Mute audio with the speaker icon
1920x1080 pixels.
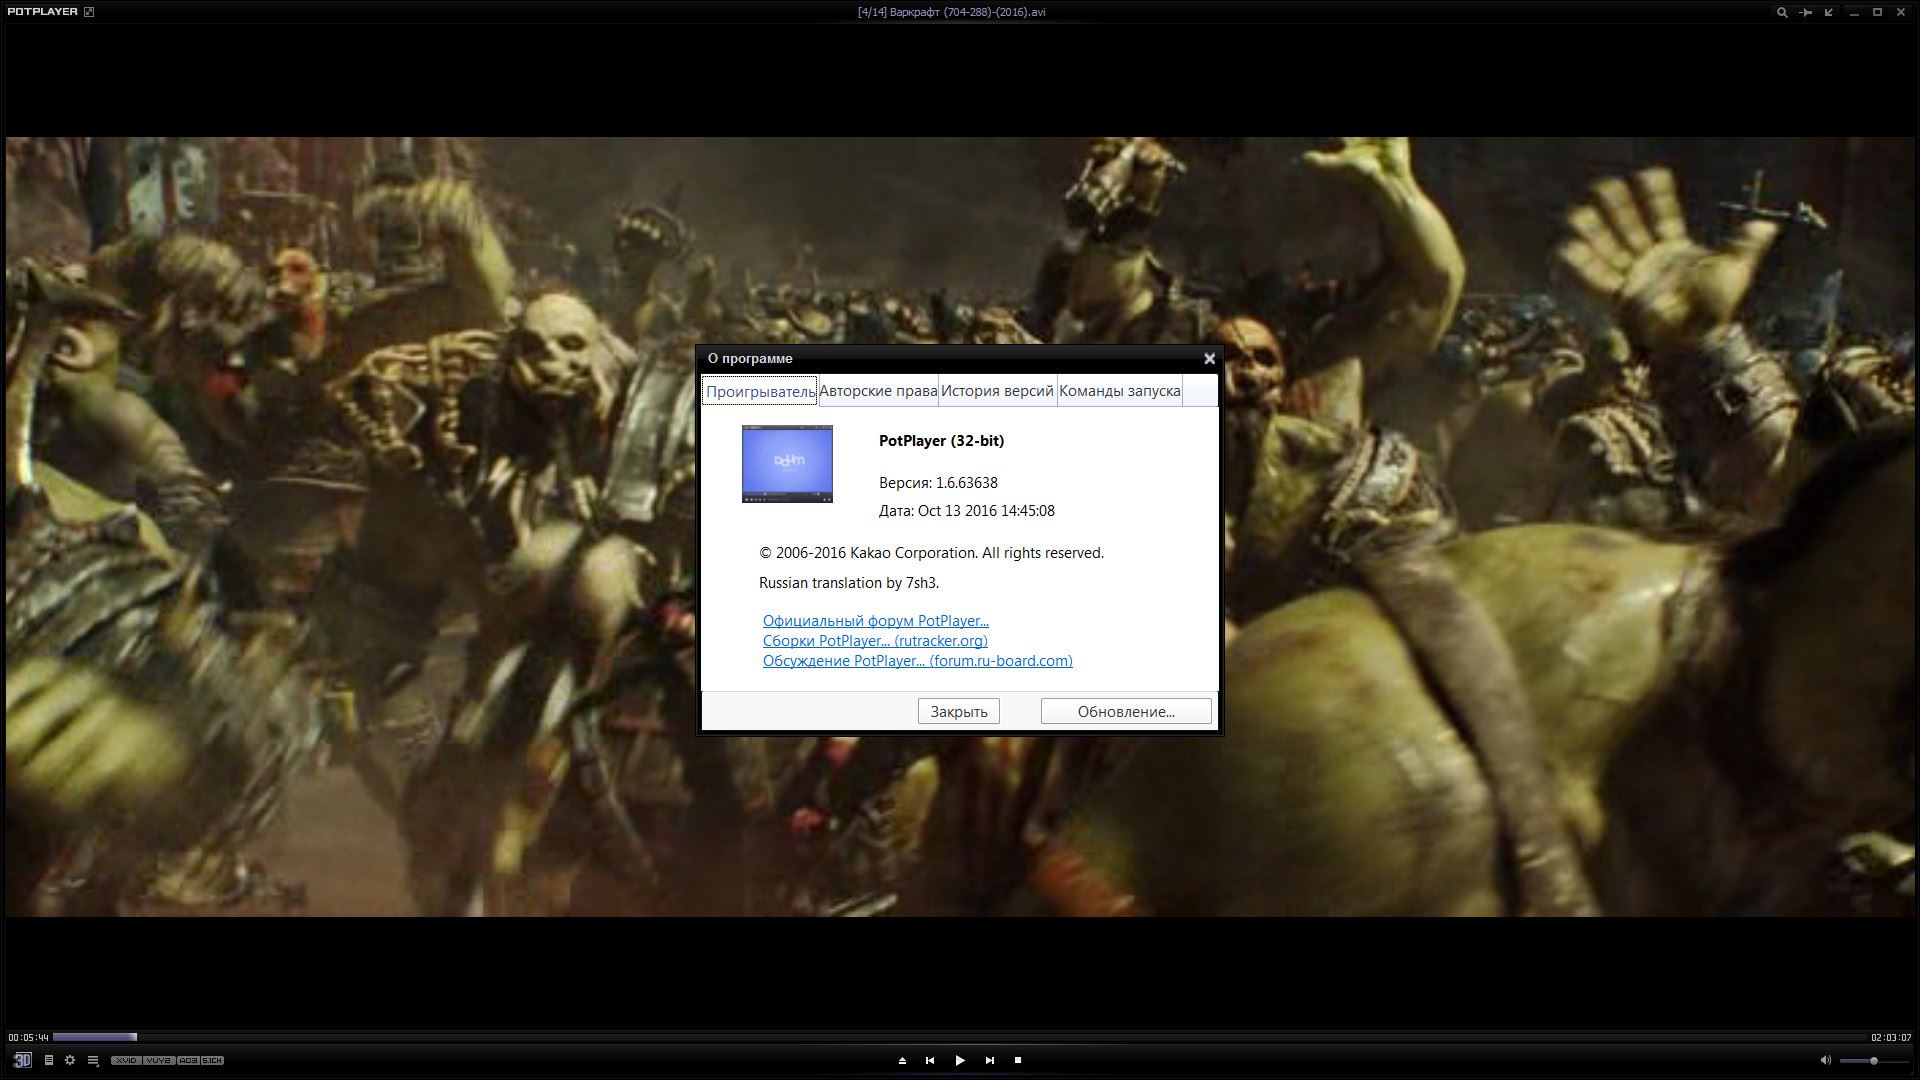1825,1060
